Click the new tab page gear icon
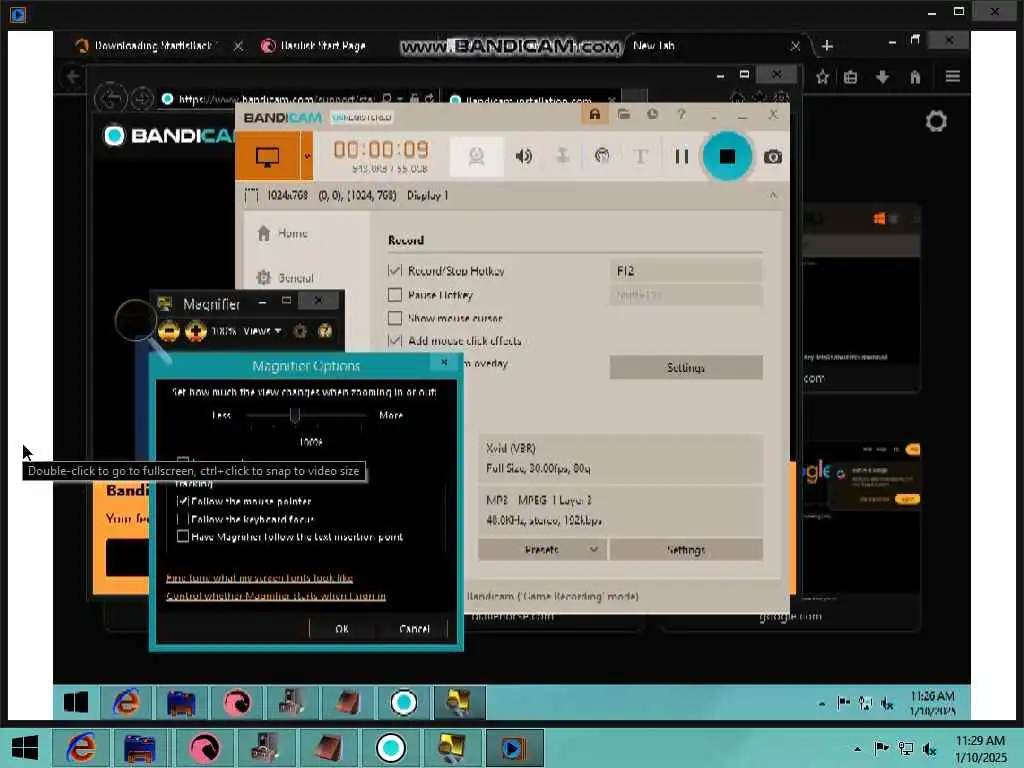Screen dimensions: 1024x768 point(936,121)
